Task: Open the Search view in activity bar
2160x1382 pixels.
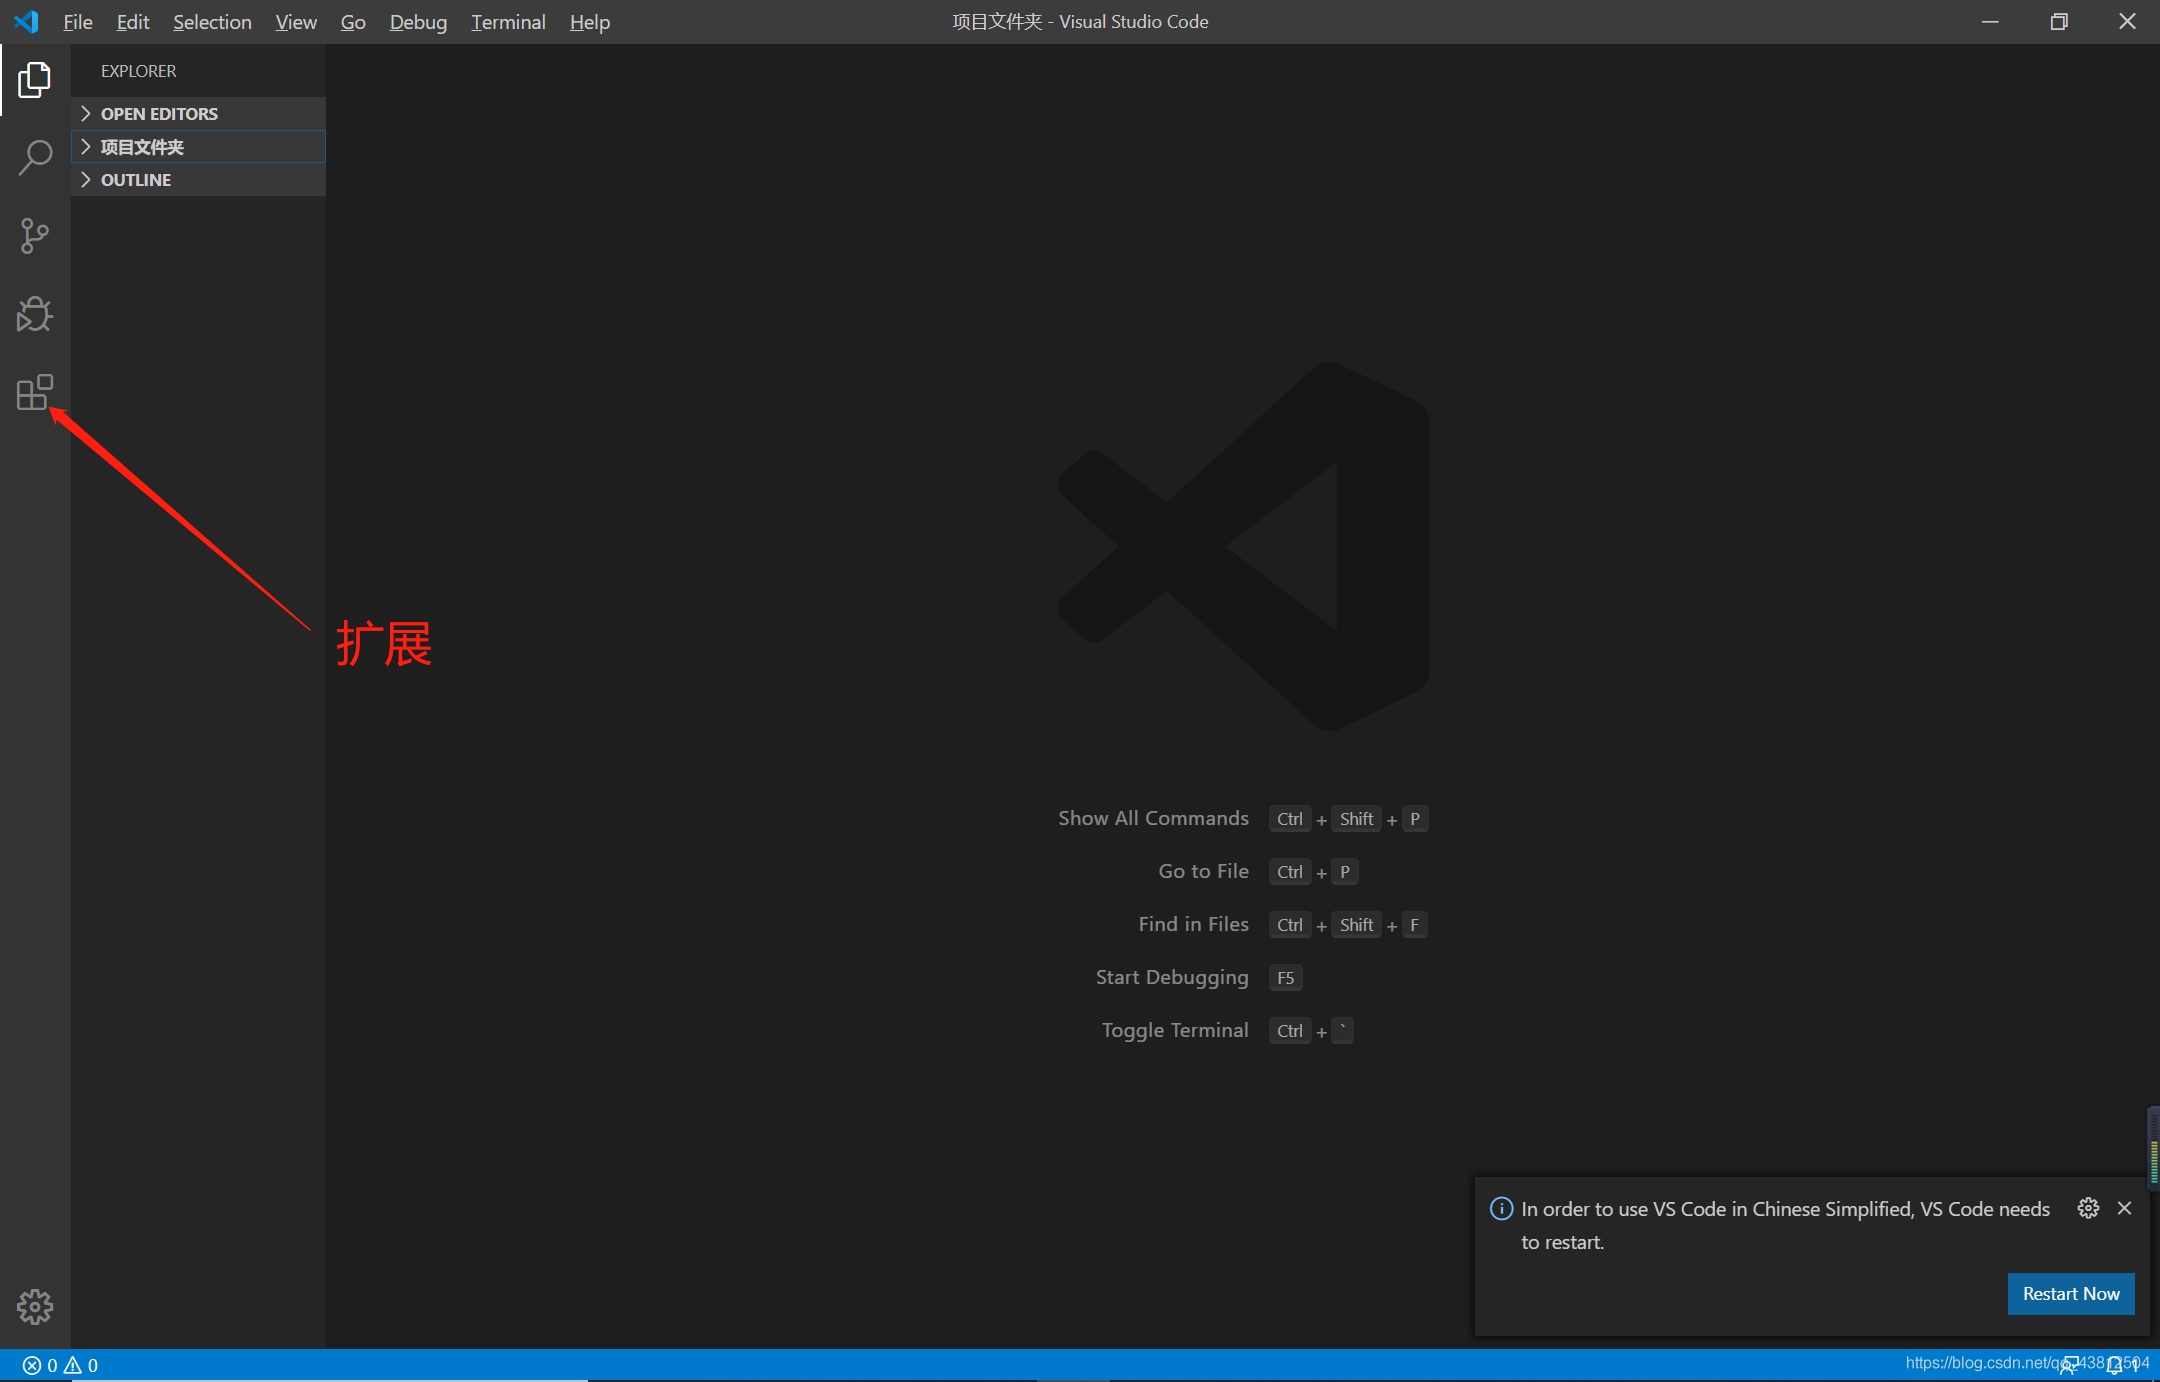Action: pos(35,158)
